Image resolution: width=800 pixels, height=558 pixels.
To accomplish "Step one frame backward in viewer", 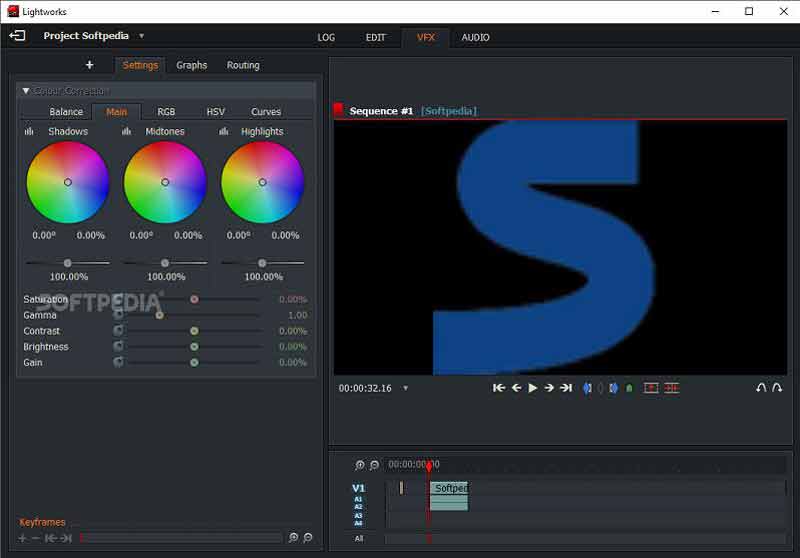I will pyautogui.click(x=516, y=388).
